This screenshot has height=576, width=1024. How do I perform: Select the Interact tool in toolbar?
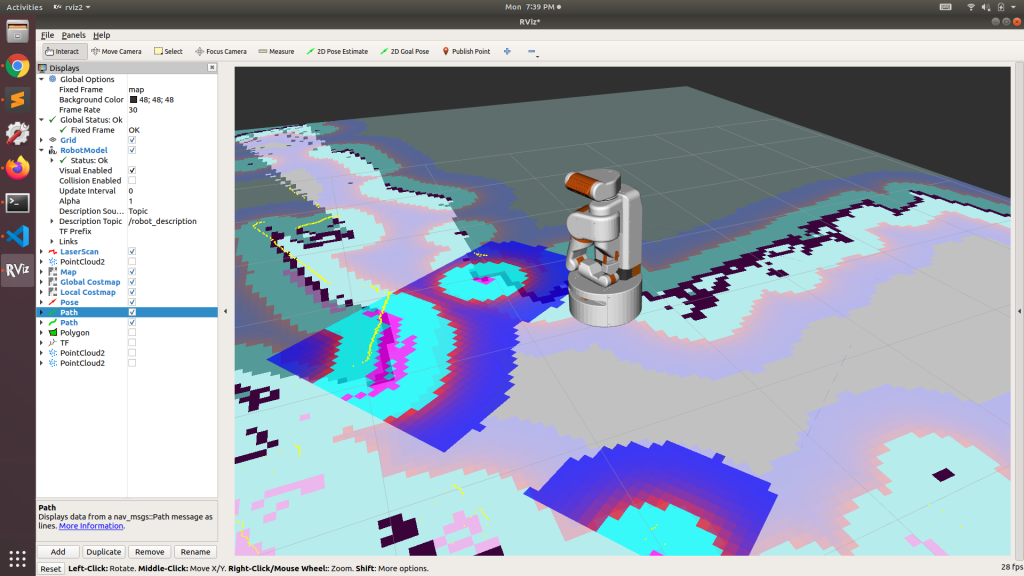coord(61,51)
